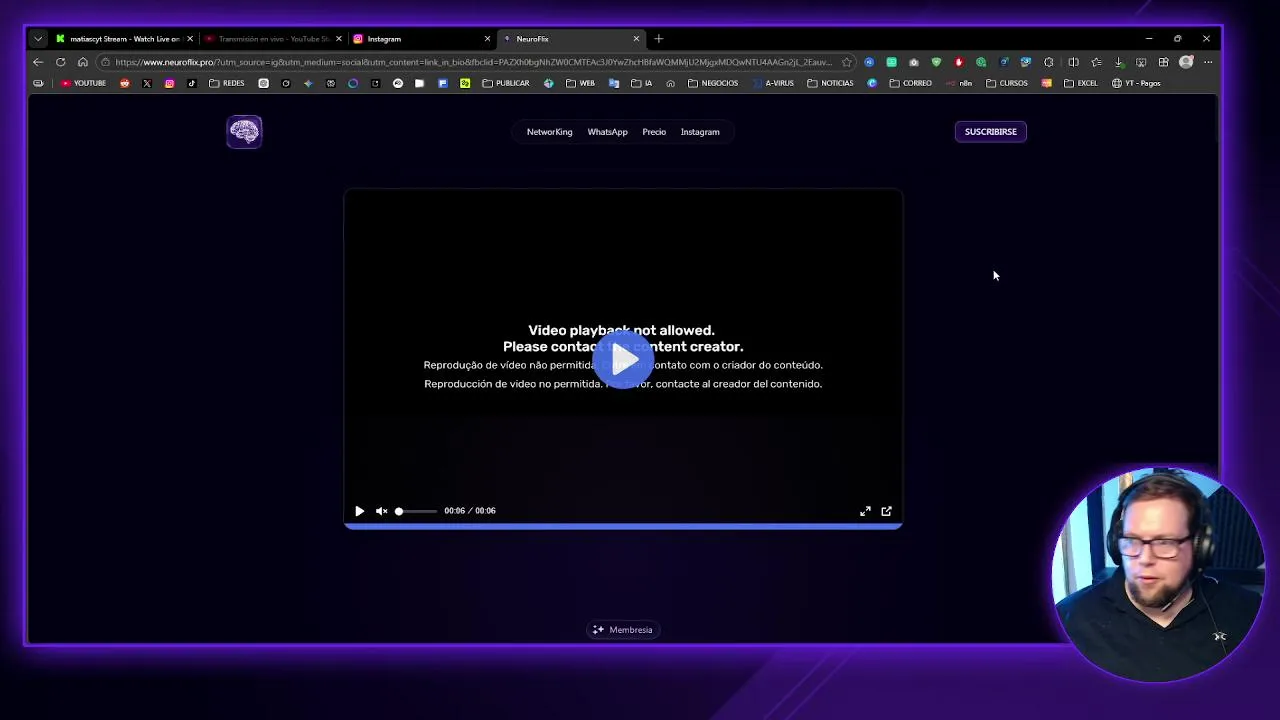
Task: Expand the NEGOCIOS bookmark folder
Action: click(713, 83)
